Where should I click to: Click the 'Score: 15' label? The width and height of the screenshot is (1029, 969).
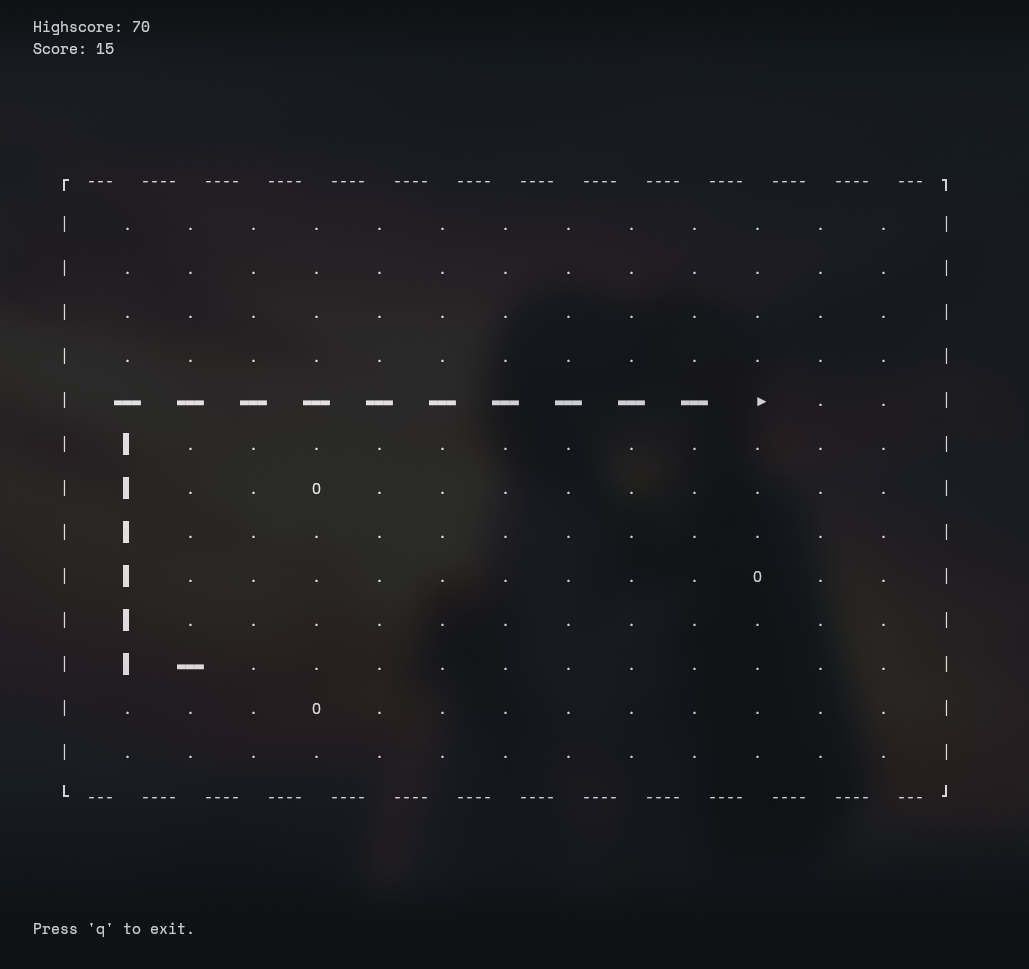[x=73, y=49]
